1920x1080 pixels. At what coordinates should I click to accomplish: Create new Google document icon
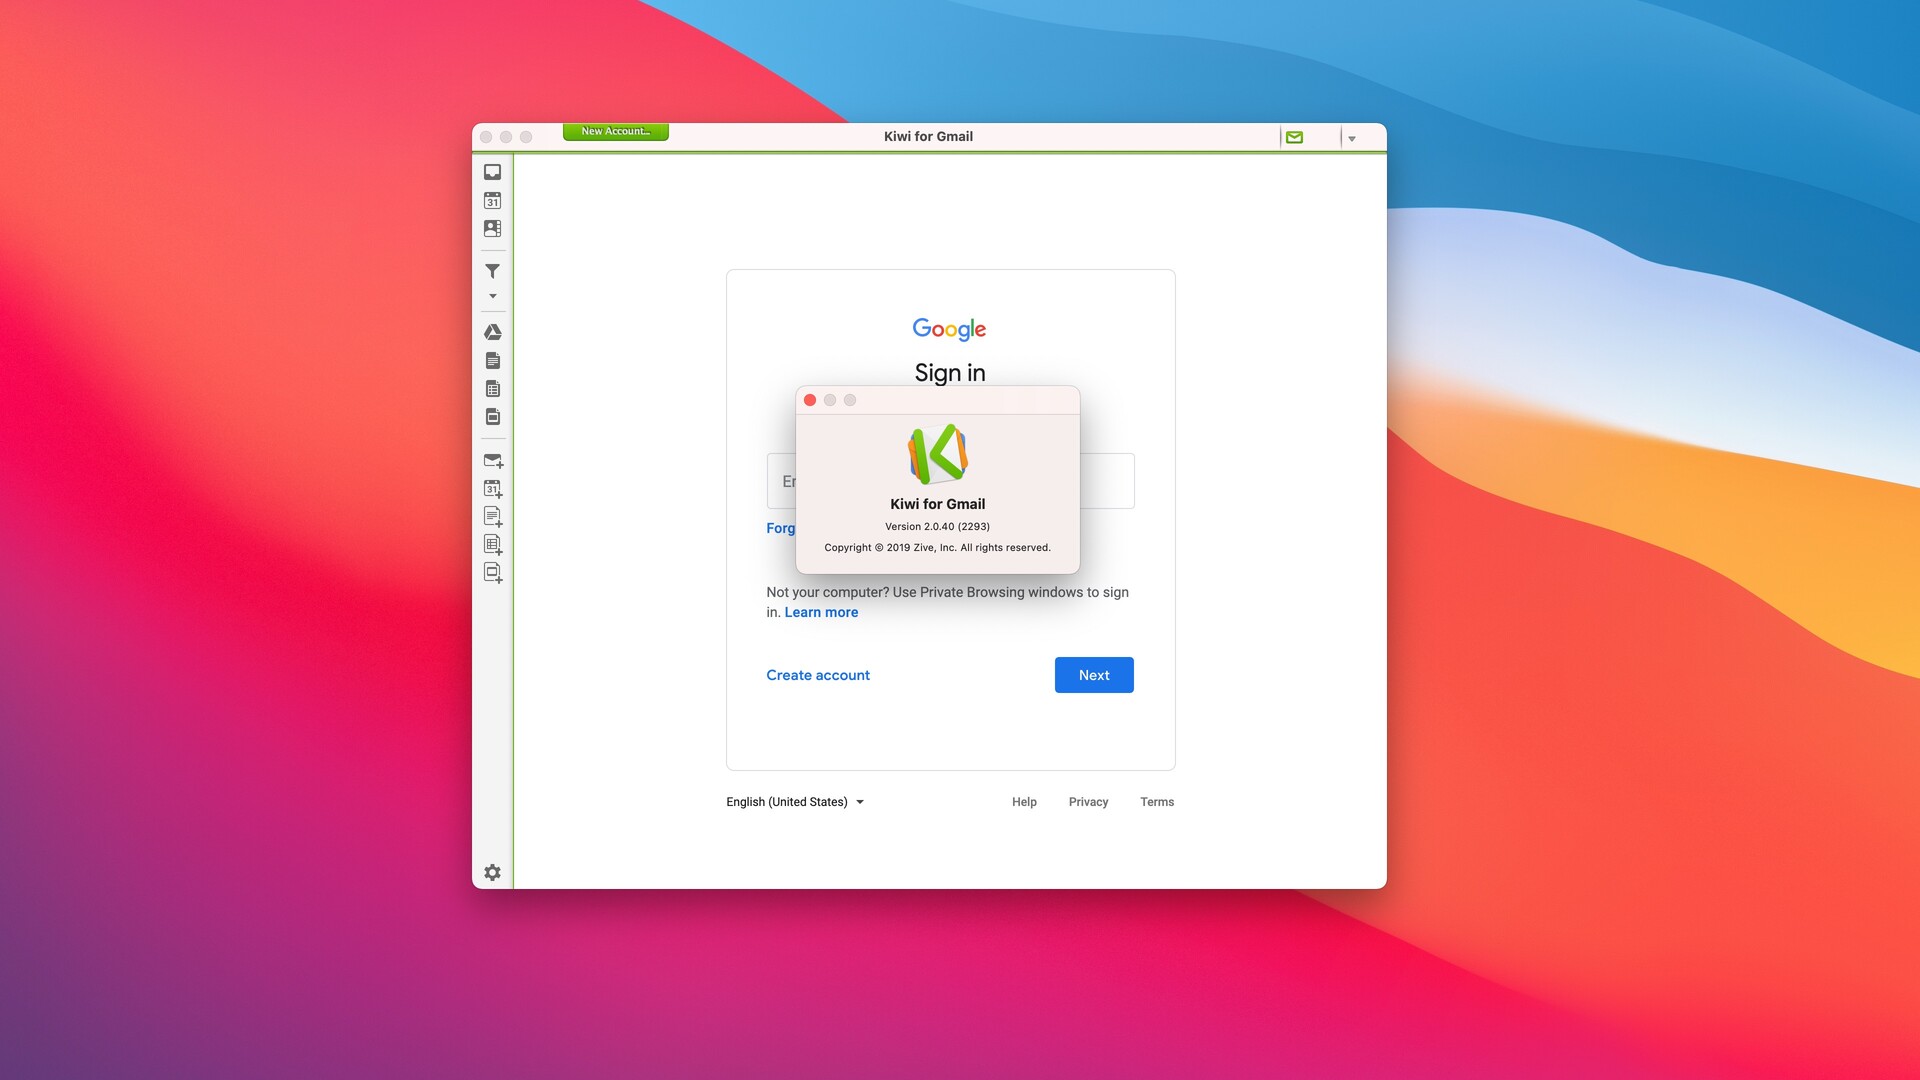pyautogui.click(x=493, y=517)
